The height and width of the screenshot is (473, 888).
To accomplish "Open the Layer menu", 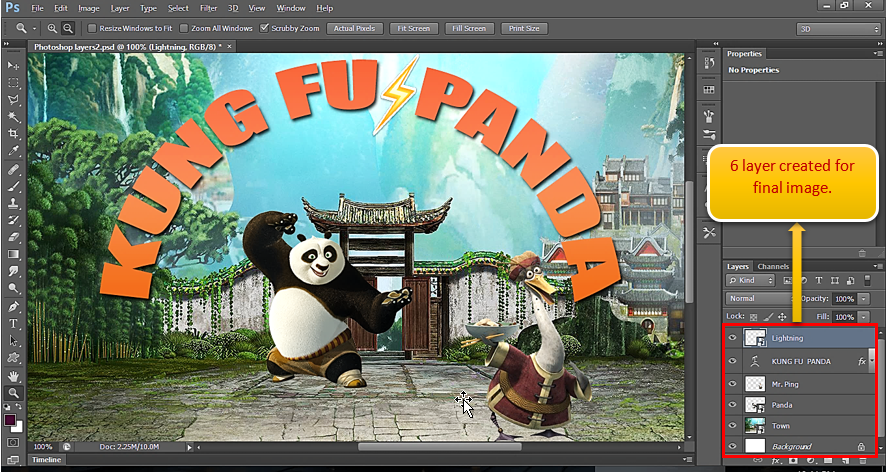I will coord(119,8).
